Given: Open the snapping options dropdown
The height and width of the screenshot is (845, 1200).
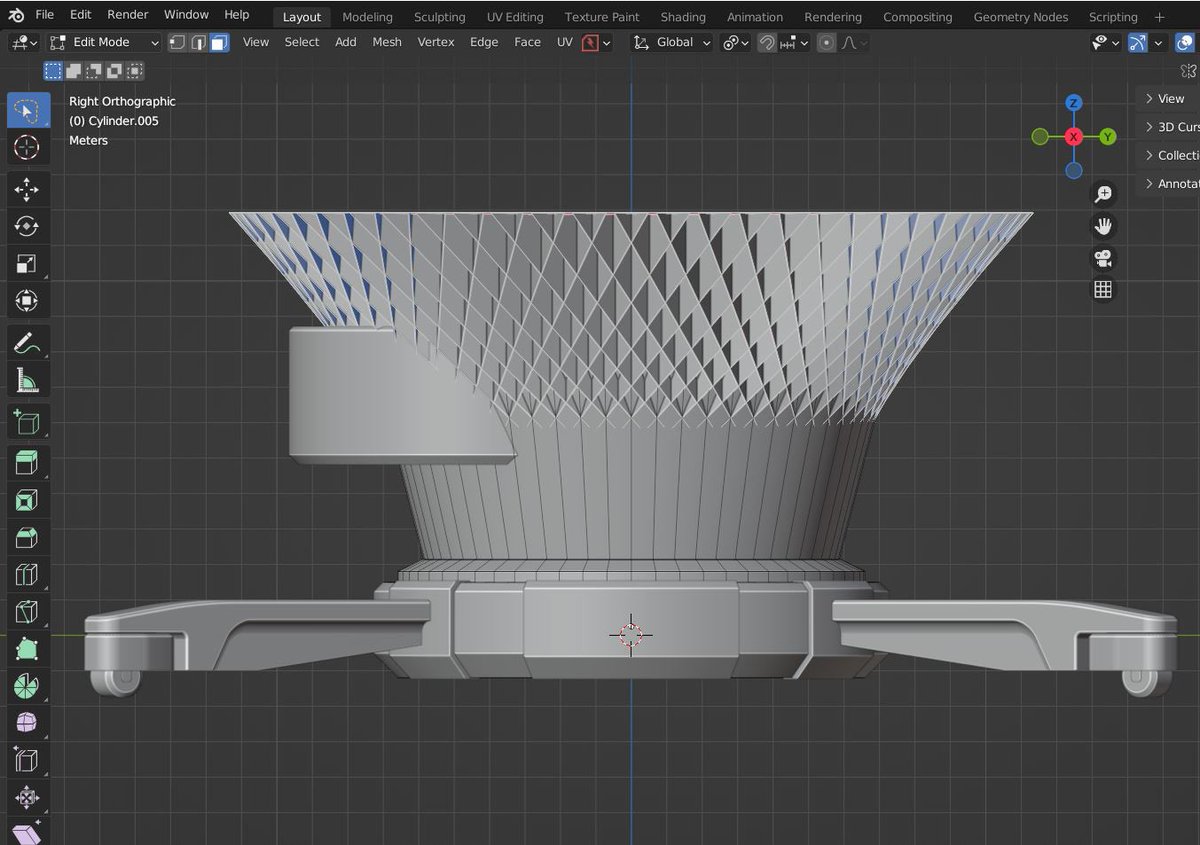Looking at the screenshot, I should (x=795, y=42).
